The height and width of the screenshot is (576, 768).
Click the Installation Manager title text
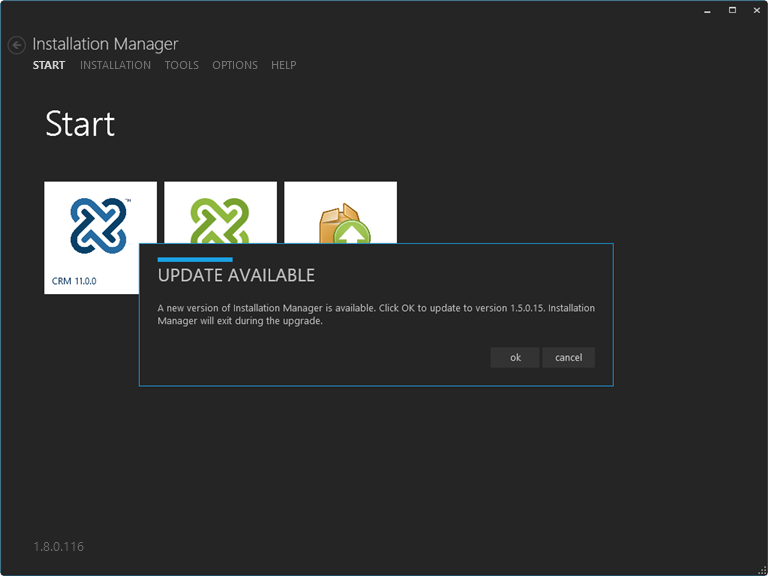(105, 44)
